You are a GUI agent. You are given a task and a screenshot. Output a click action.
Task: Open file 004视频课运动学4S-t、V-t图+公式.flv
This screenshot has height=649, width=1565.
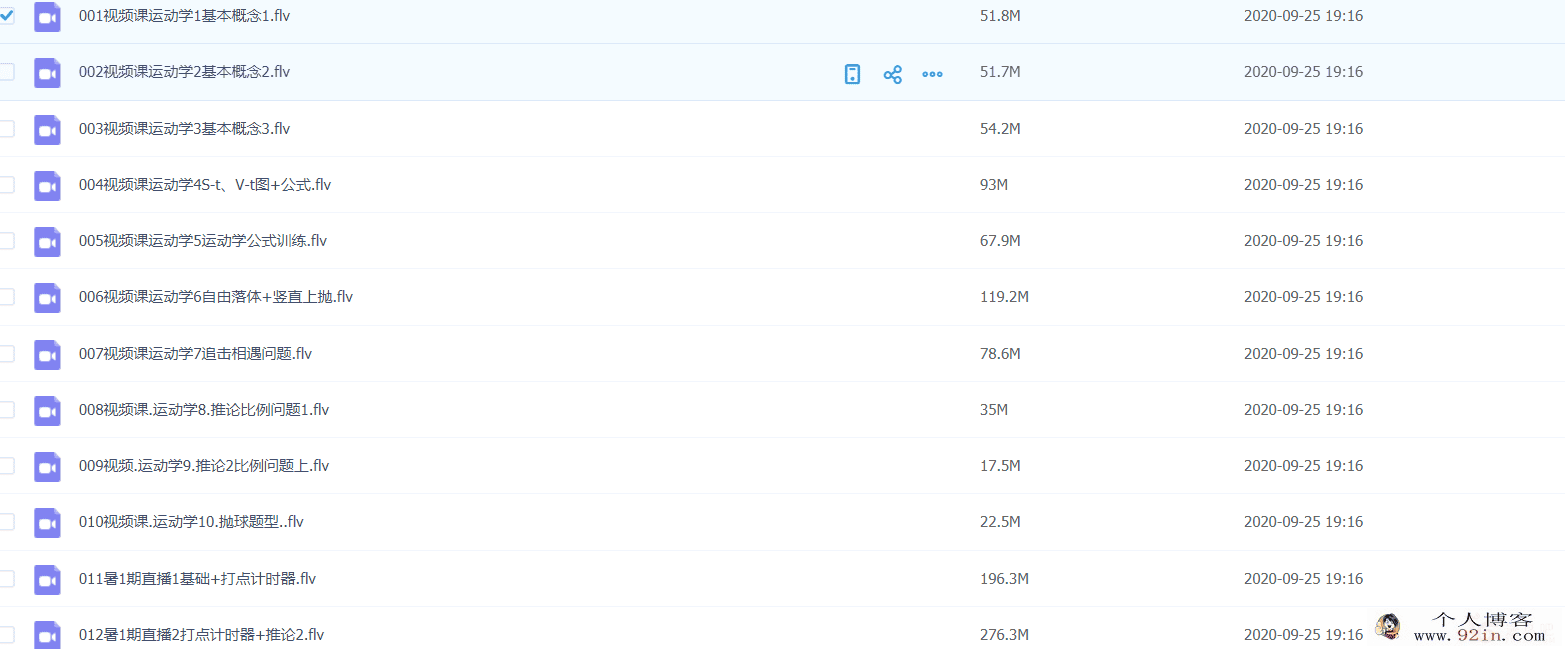(x=205, y=184)
